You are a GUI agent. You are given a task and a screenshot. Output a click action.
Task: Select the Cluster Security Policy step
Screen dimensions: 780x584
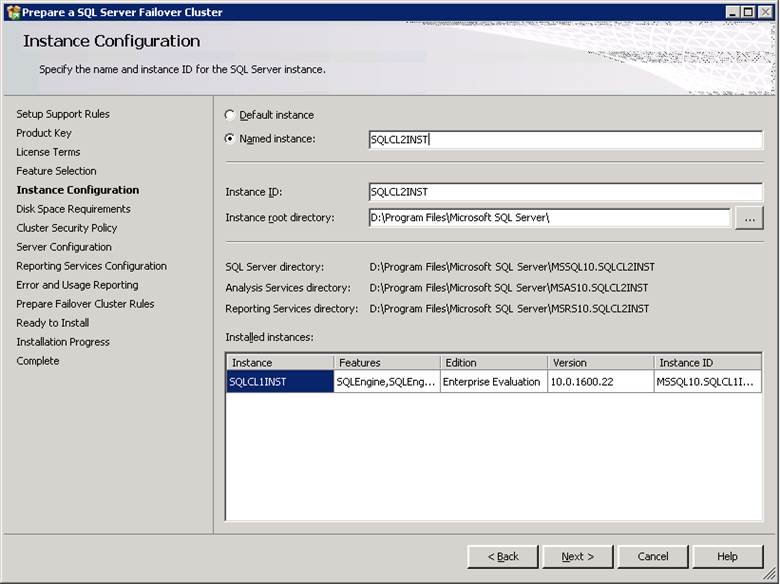67,228
